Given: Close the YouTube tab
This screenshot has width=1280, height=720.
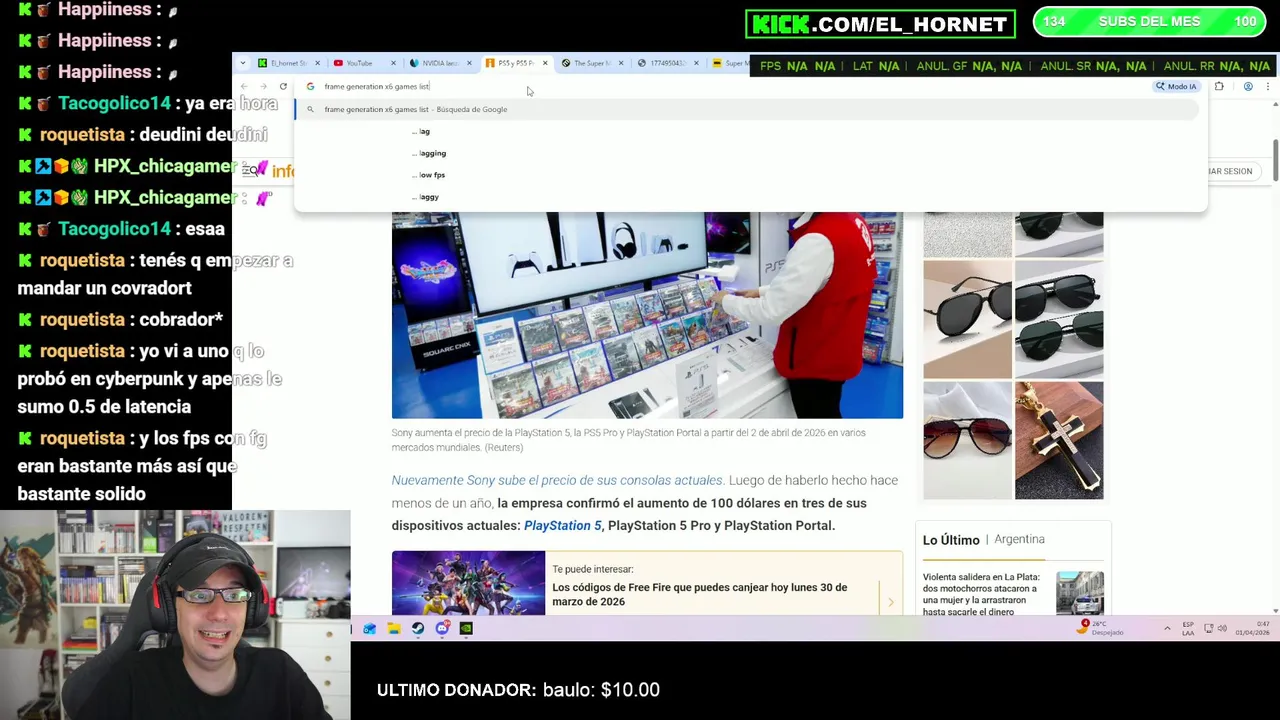Looking at the screenshot, I should (393, 63).
